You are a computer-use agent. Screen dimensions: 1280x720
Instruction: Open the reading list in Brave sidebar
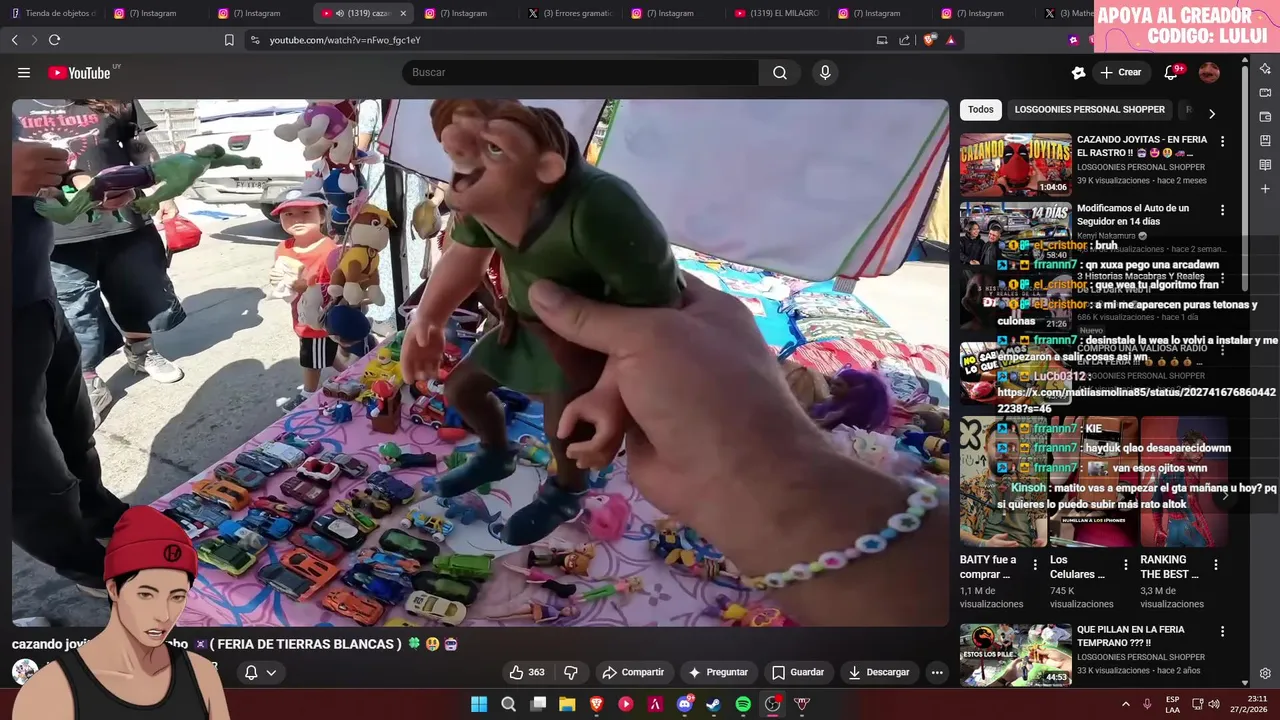tap(1265, 165)
